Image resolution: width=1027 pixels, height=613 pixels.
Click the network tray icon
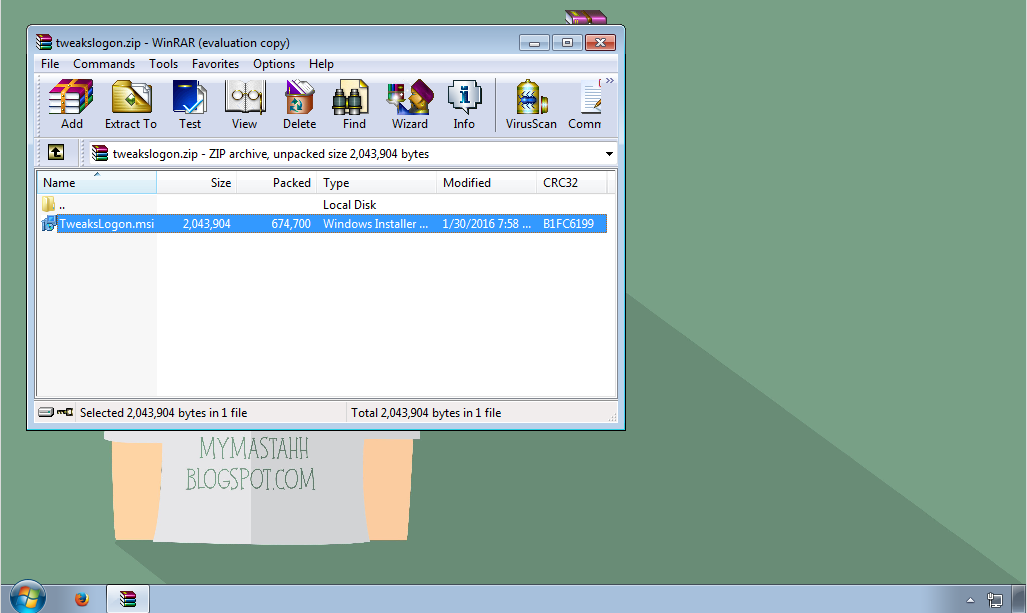point(994,599)
